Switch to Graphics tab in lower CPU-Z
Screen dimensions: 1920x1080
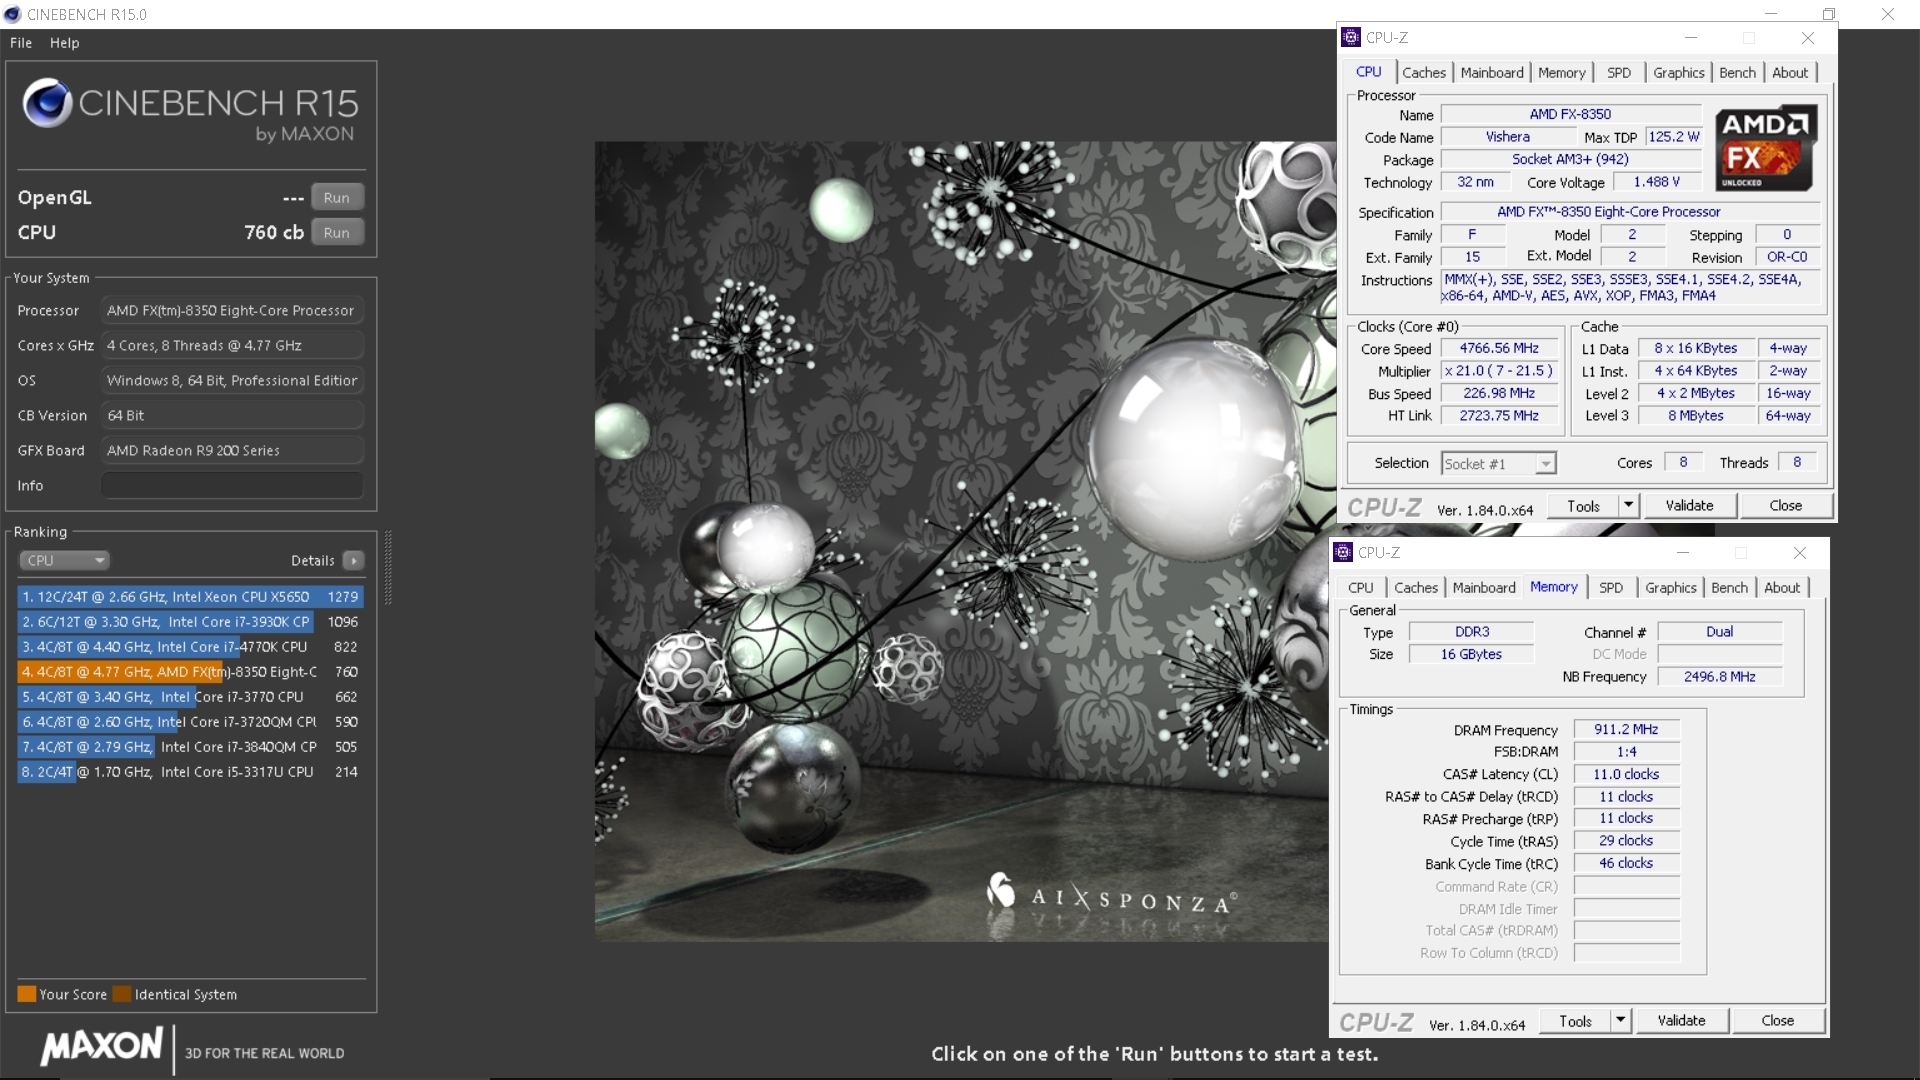1671,588
